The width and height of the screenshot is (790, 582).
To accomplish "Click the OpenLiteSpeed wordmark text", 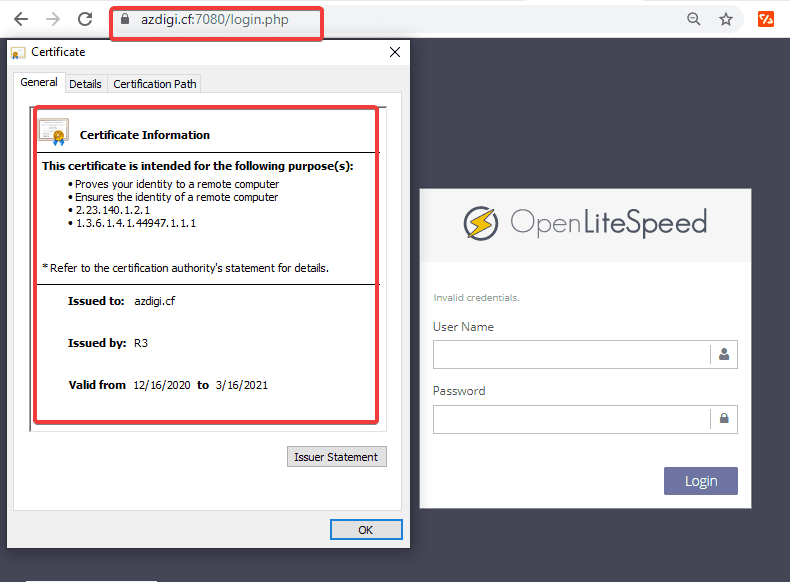I will (x=609, y=223).
